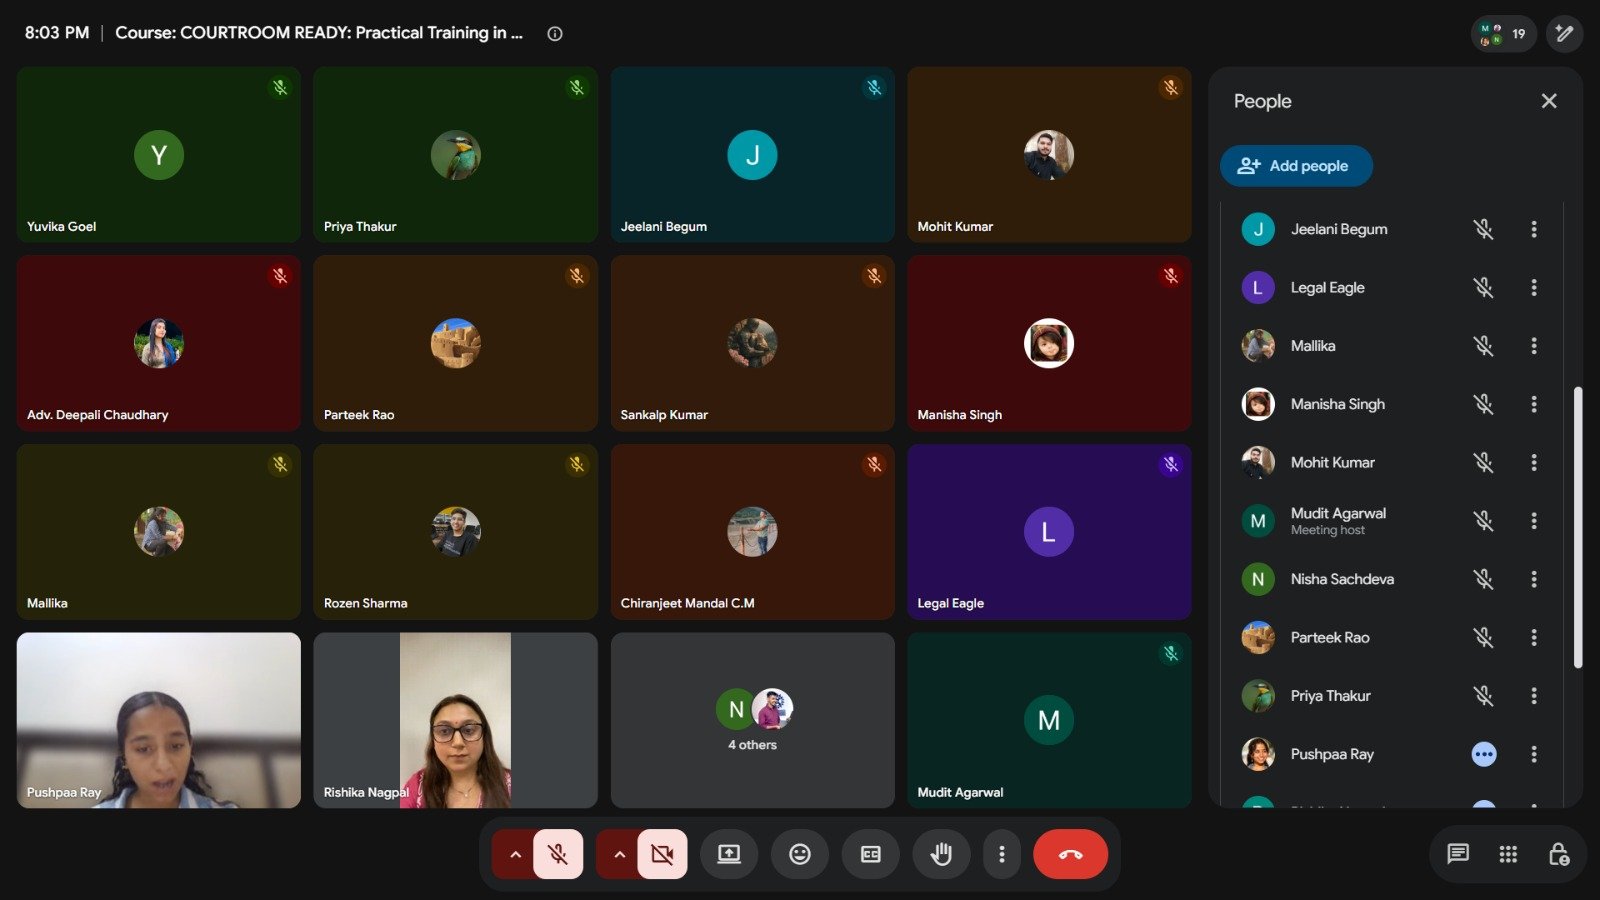This screenshot has height=900, width=1600.
Task: Open the meeting details info icon
Action: 555,33
